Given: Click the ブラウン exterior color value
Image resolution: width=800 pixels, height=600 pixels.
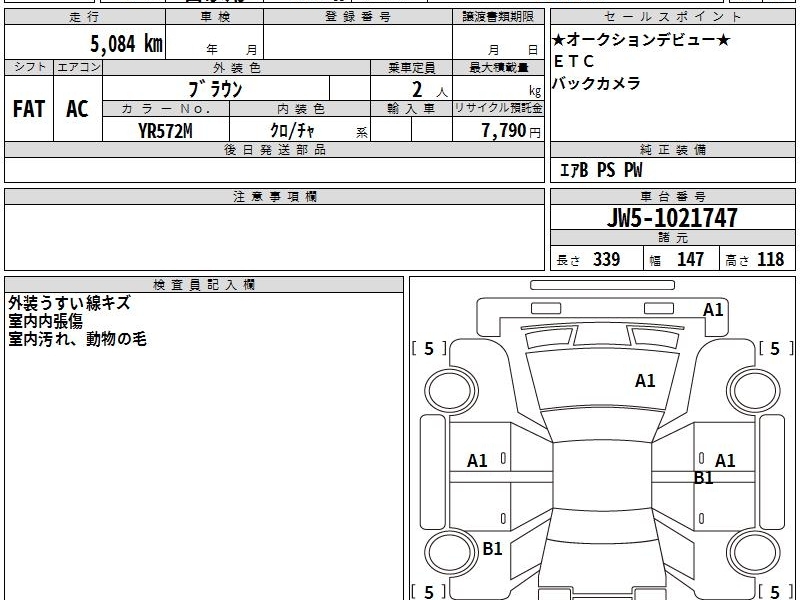Looking at the screenshot, I should click(215, 89).
